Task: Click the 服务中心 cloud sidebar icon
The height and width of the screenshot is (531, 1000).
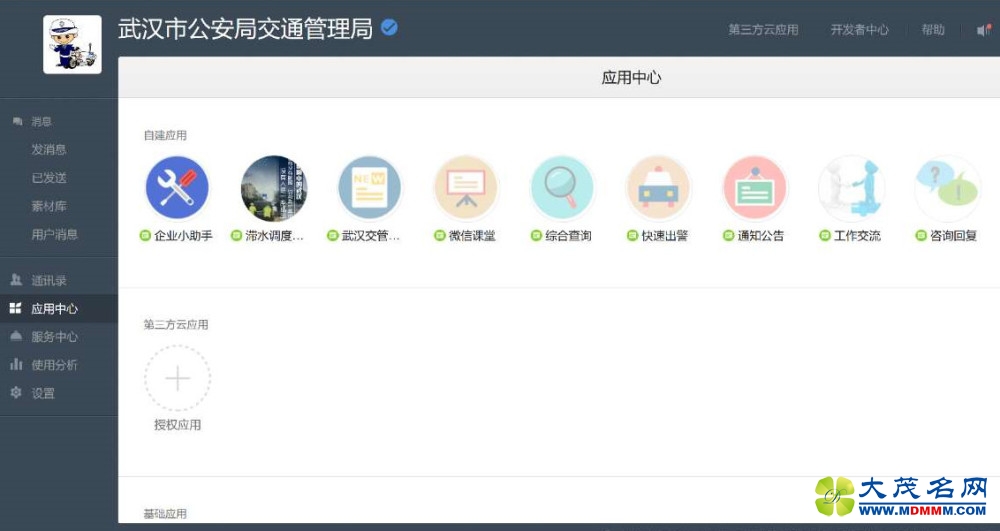Action: tap(17, 337)
